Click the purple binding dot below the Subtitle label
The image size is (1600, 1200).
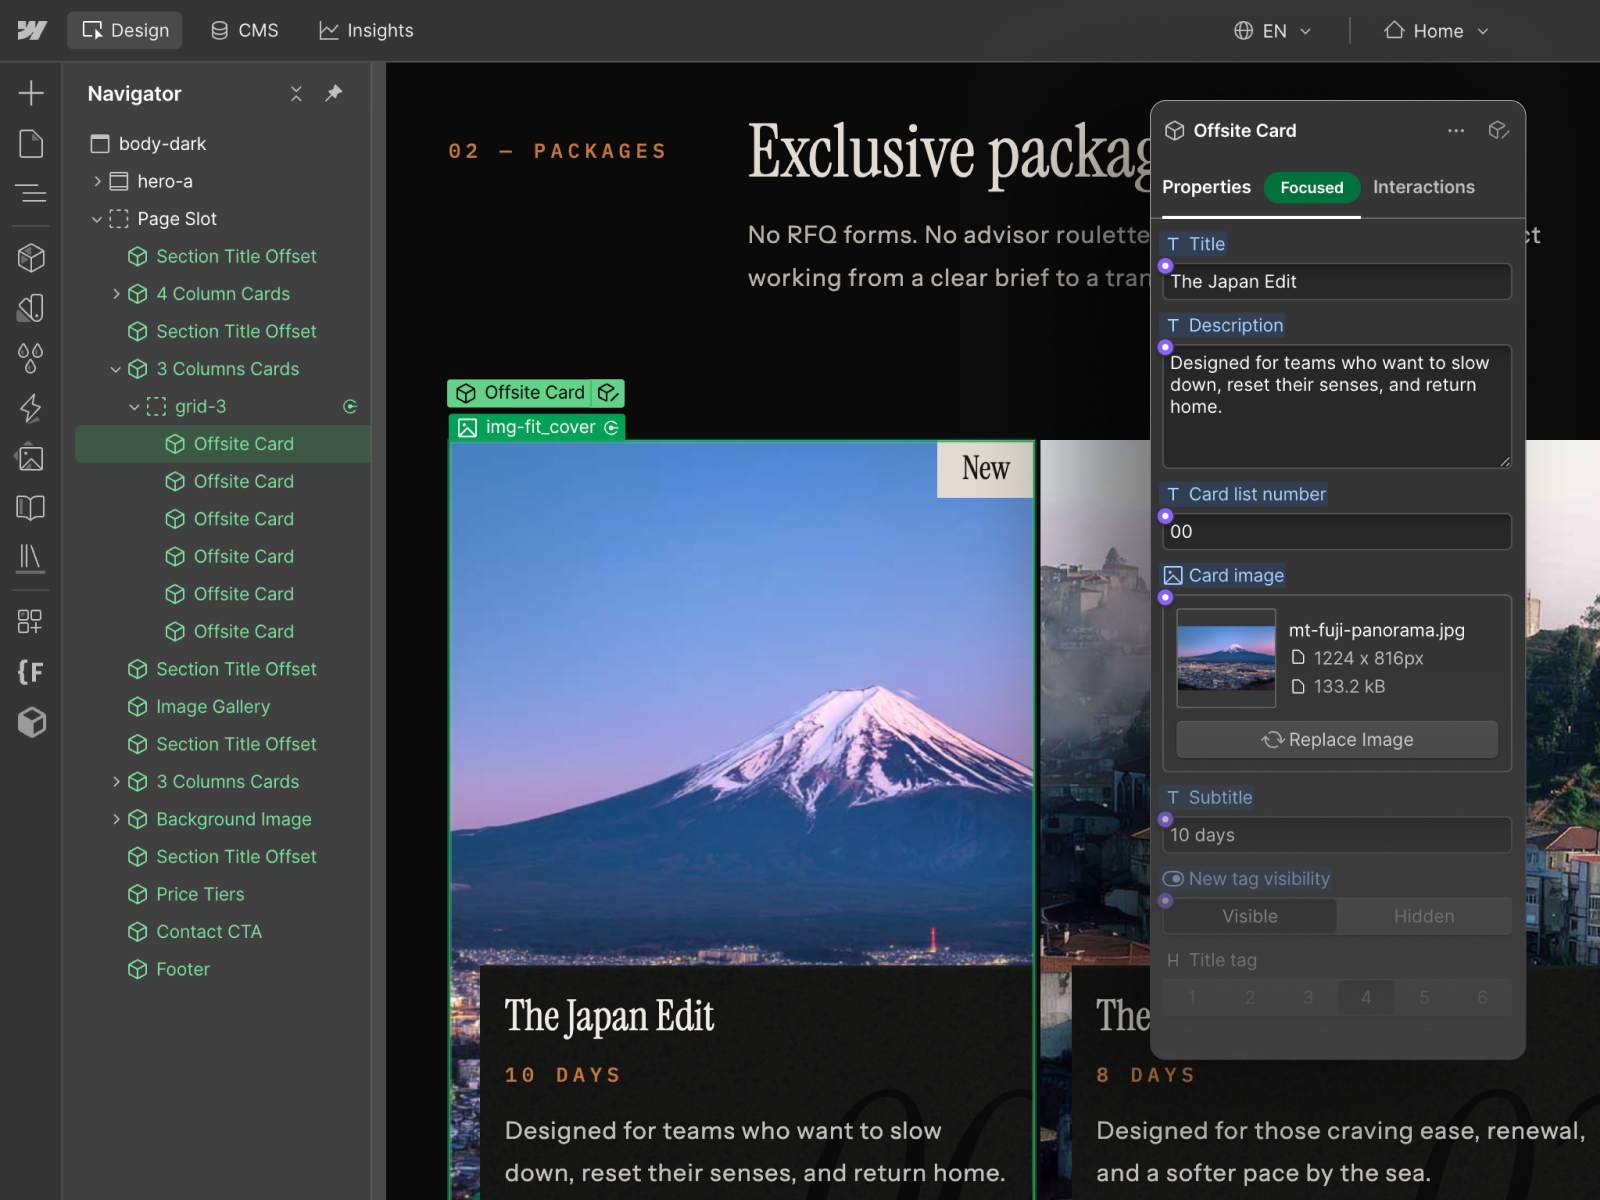(1165, 820)
